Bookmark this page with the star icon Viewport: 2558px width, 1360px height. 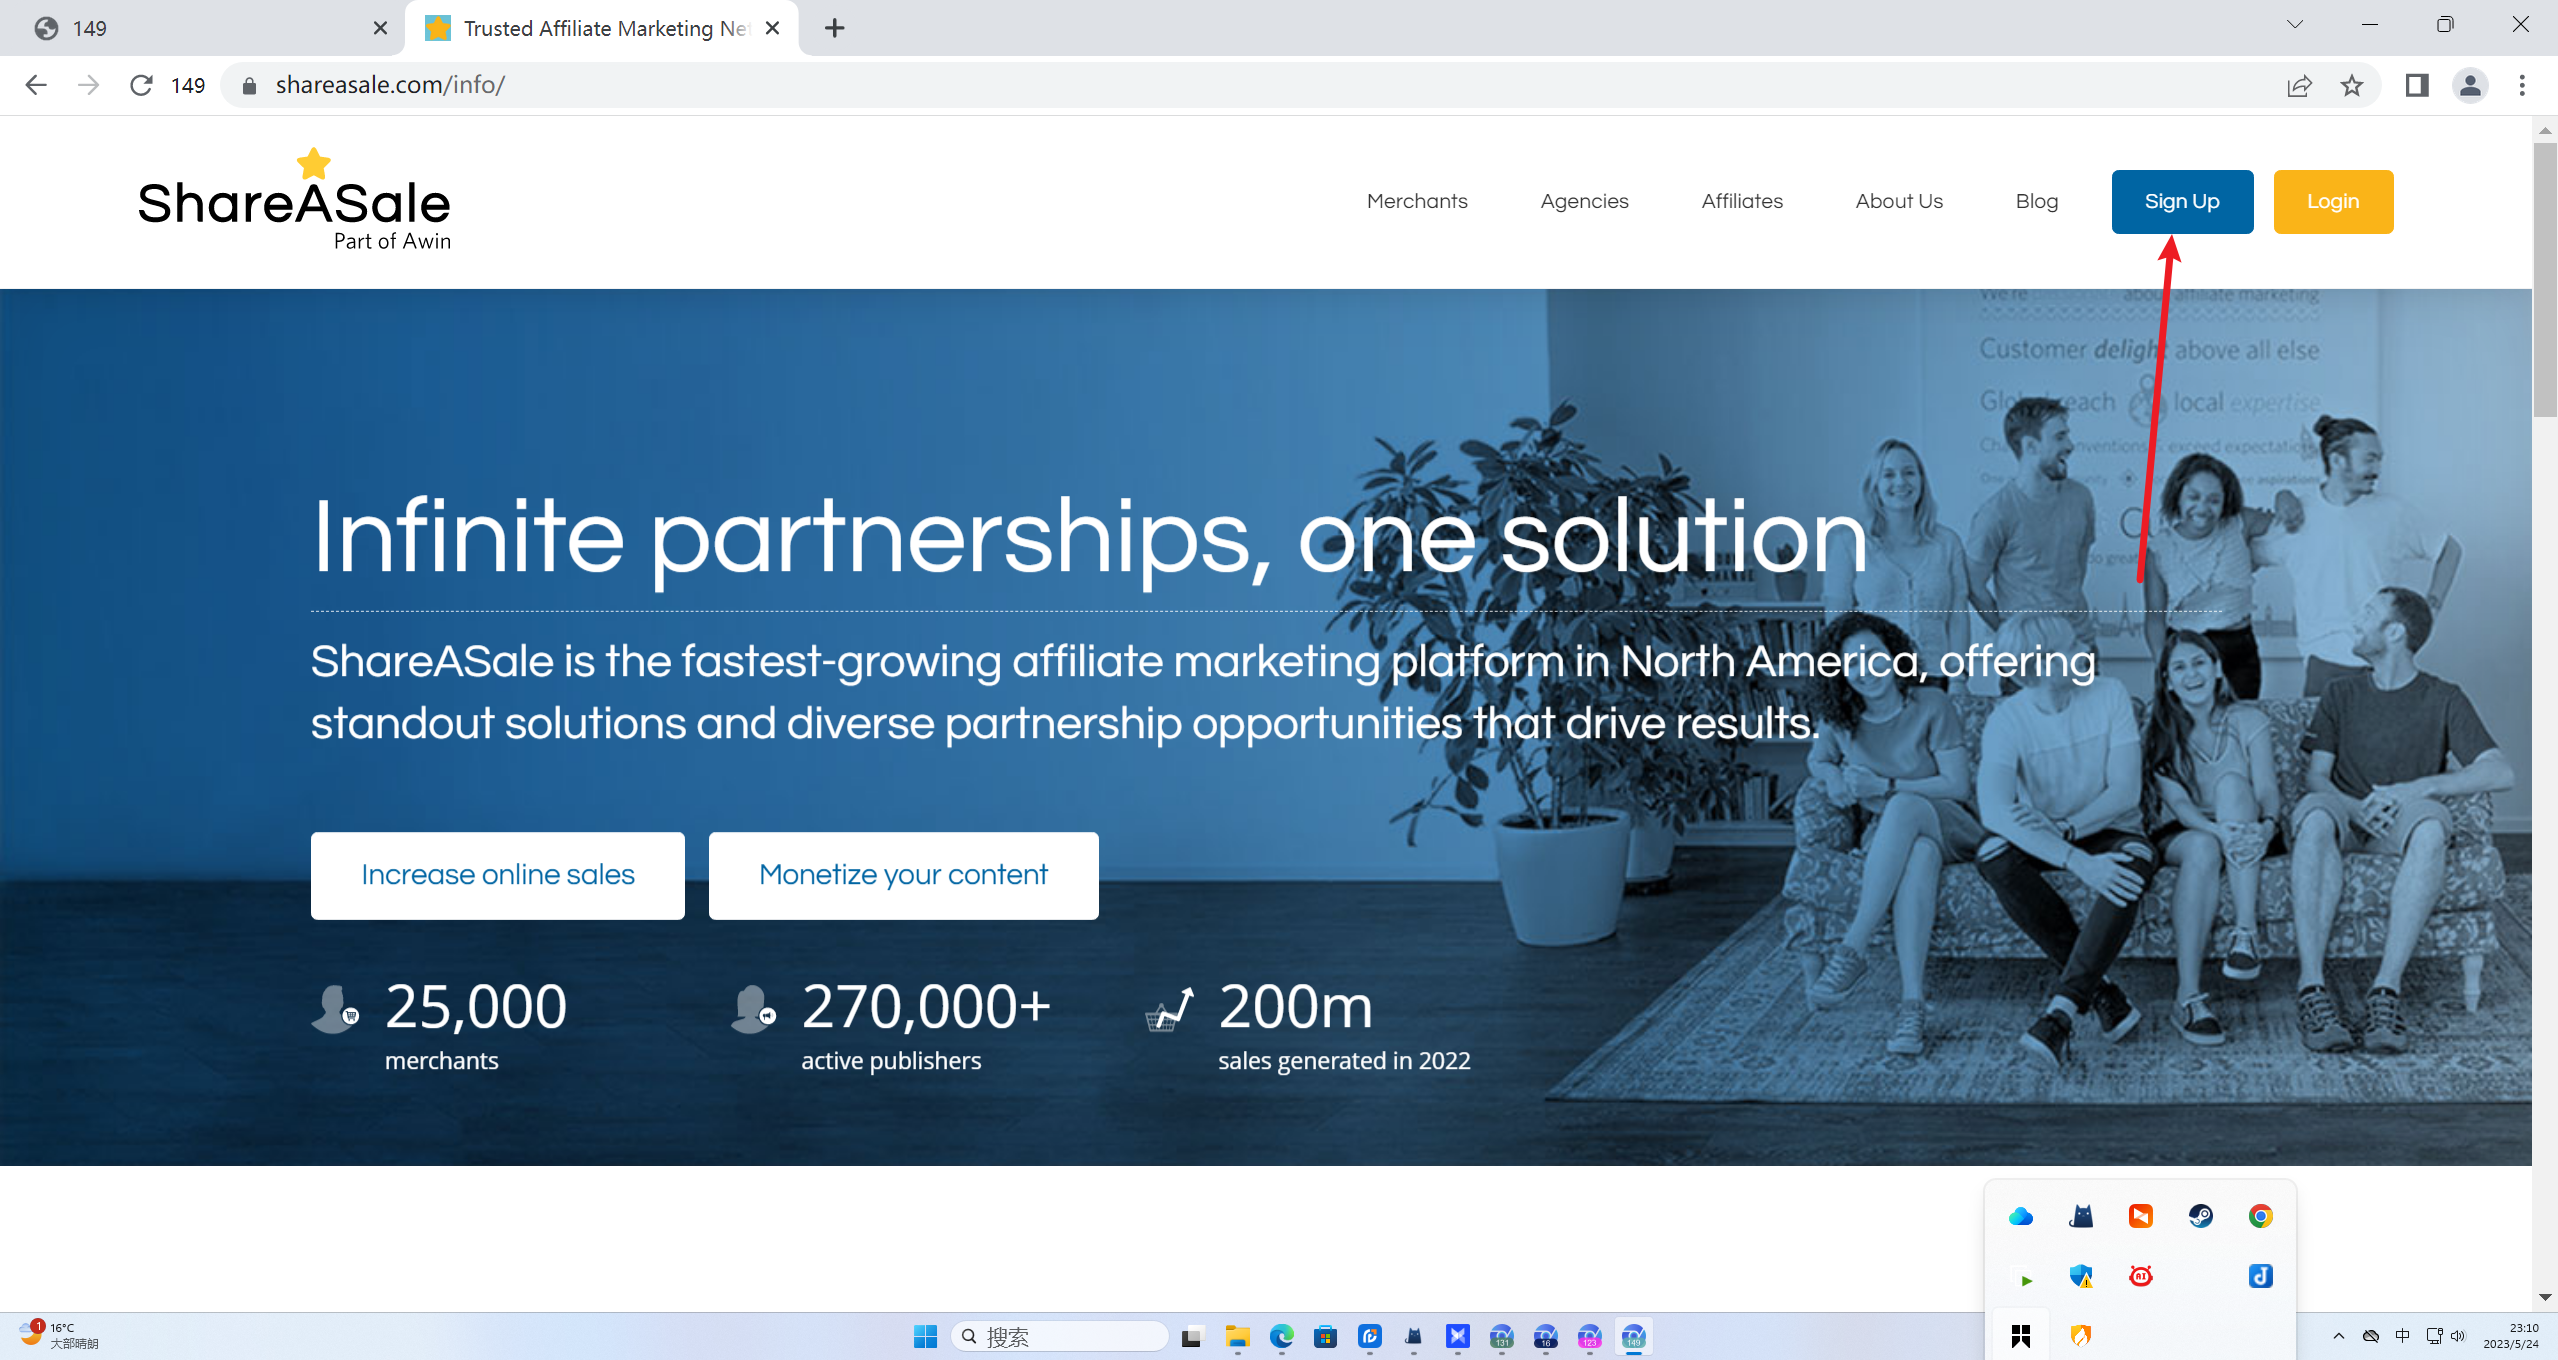[x=2351, y=86]
